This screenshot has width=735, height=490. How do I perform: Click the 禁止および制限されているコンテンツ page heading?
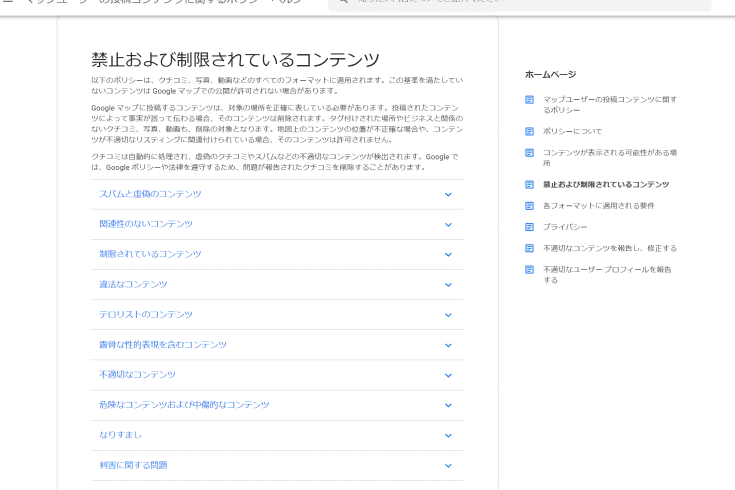235,60
